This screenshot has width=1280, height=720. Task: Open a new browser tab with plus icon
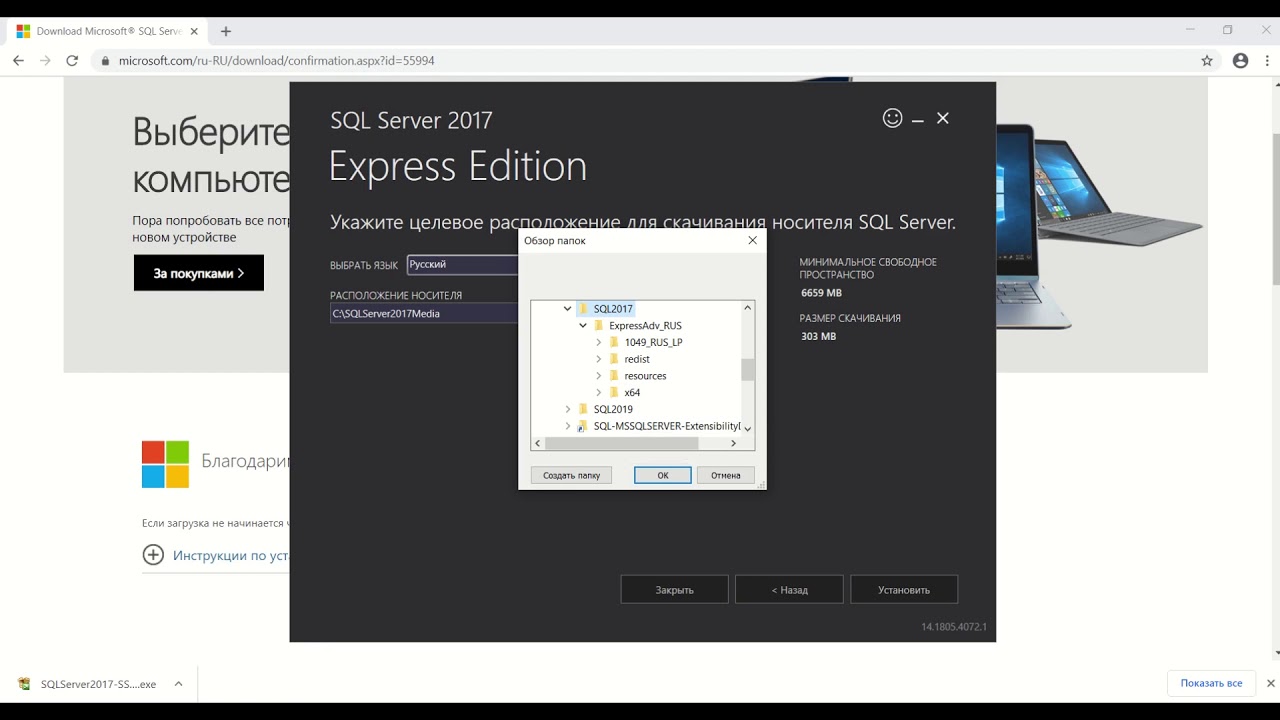coord(226,31)
